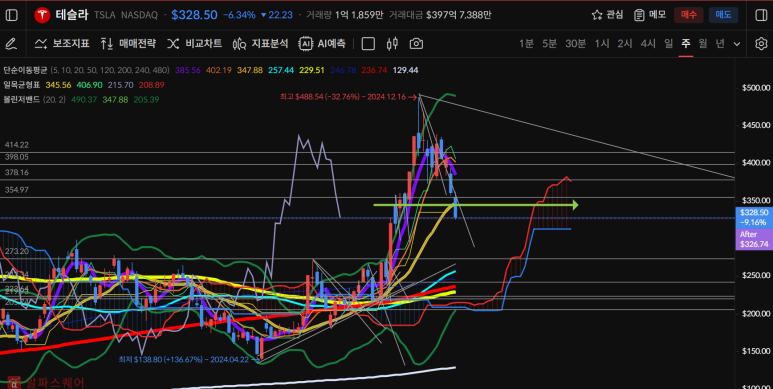Toggle the right sidebar panel icon
Viewport: 773px width, 389px height.
coord(761,15)
